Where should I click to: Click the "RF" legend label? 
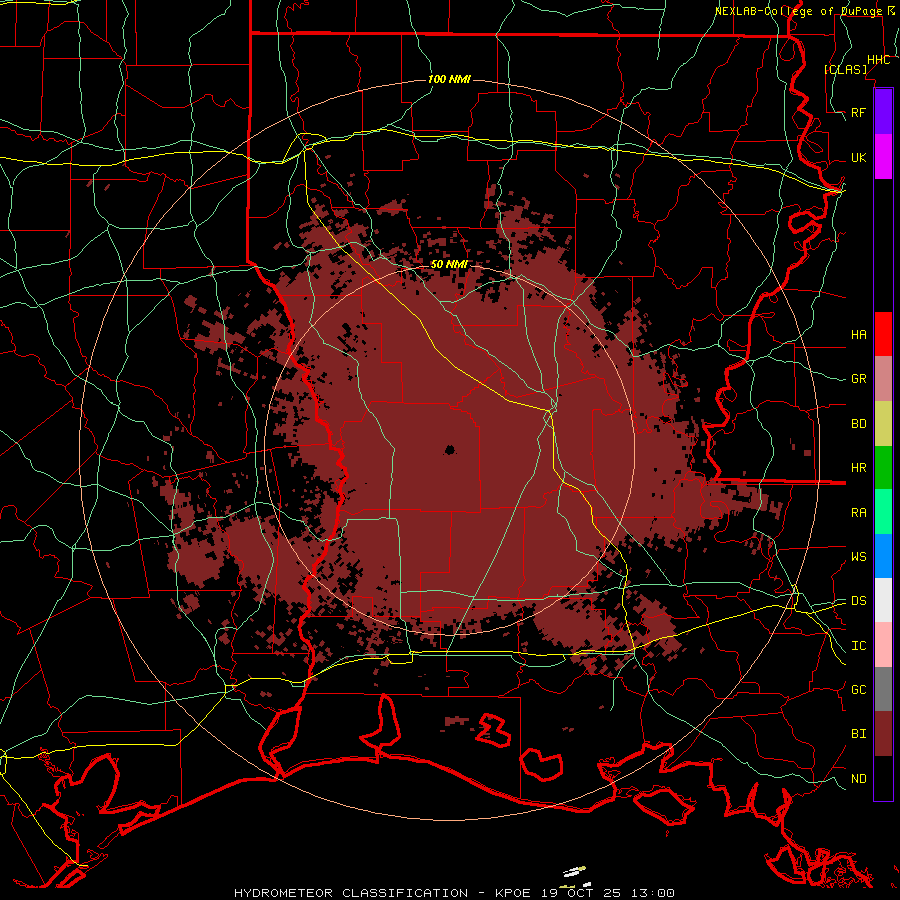[859, 112]
